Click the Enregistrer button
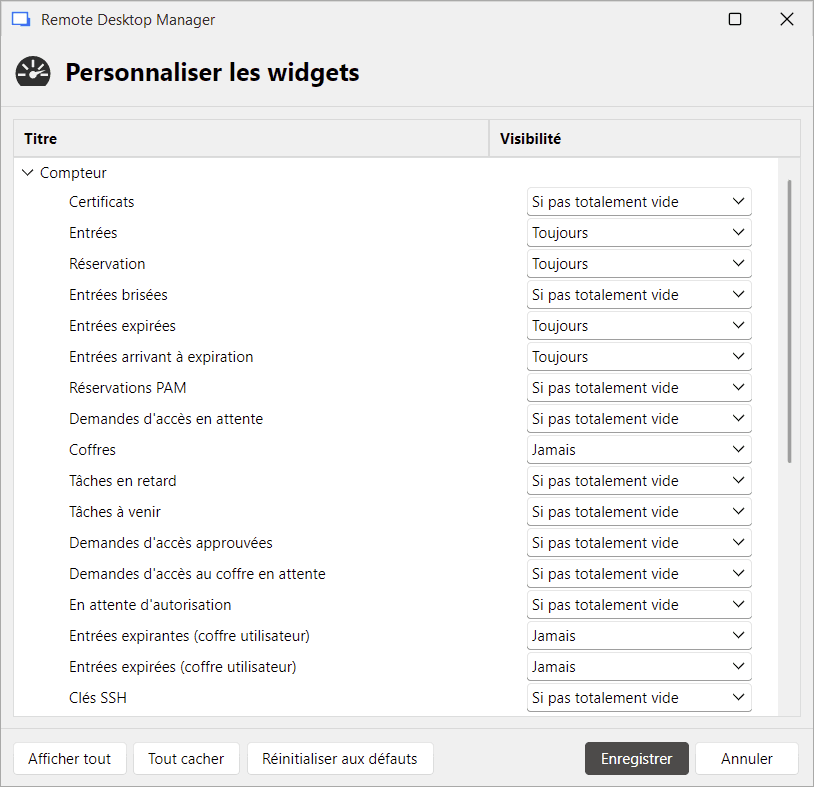 636,758
